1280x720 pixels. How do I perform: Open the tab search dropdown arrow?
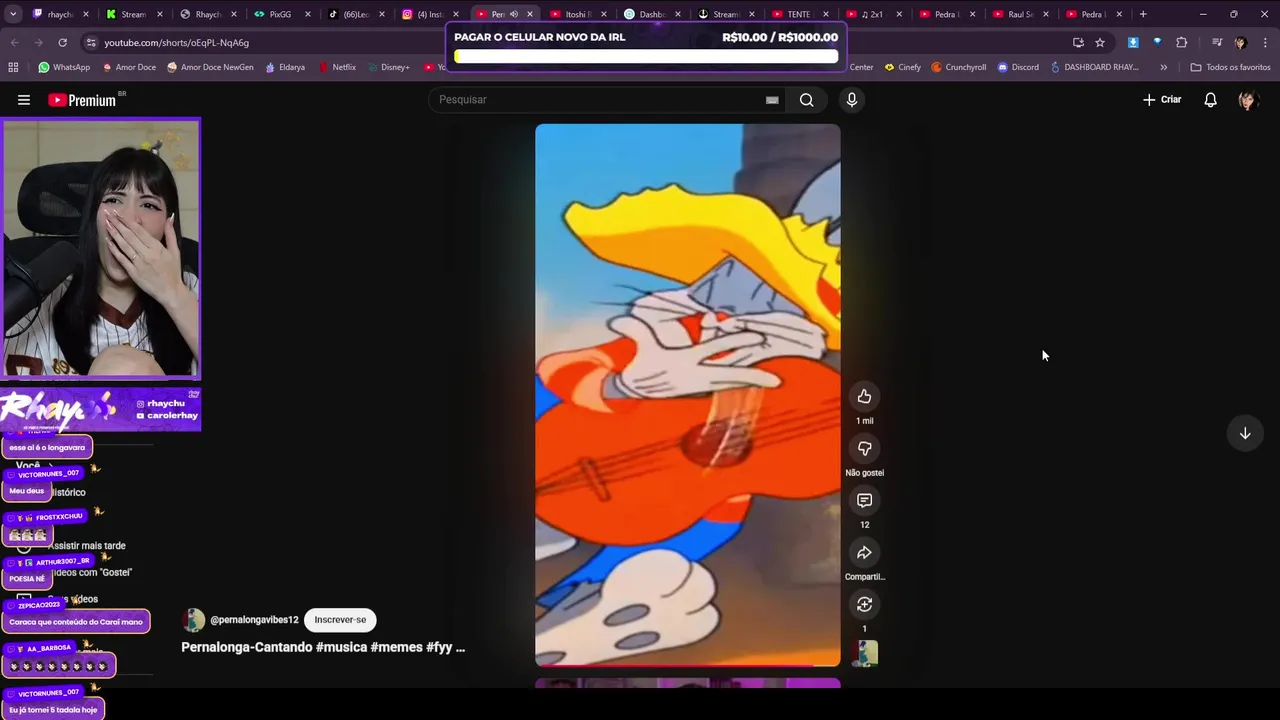(13, 14)
